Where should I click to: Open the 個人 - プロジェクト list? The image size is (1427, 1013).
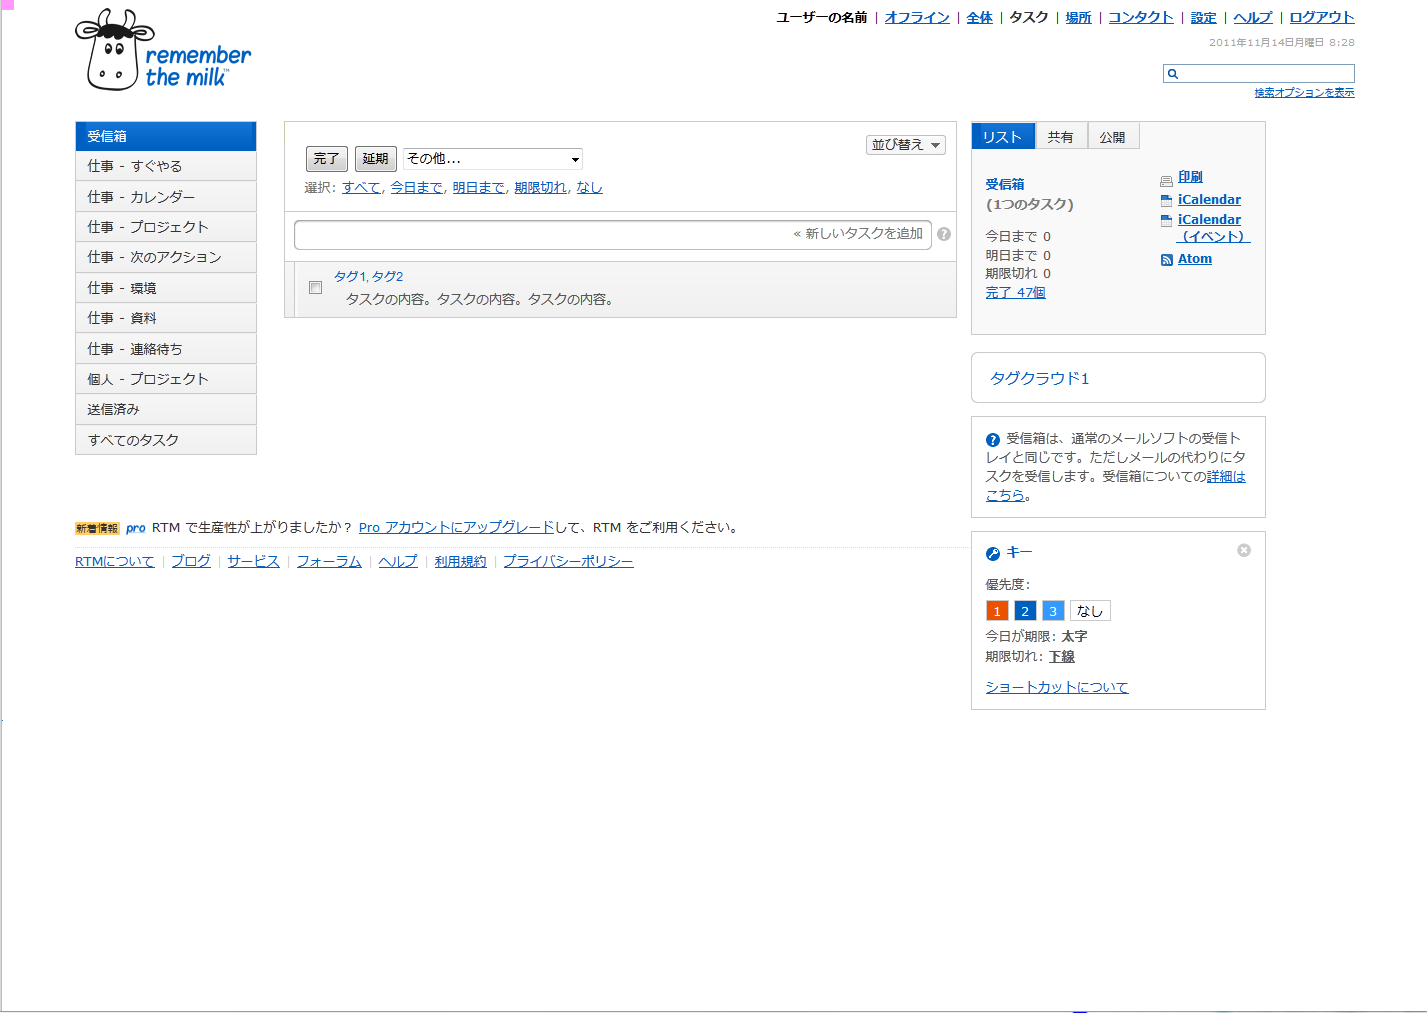pos(166,379)
